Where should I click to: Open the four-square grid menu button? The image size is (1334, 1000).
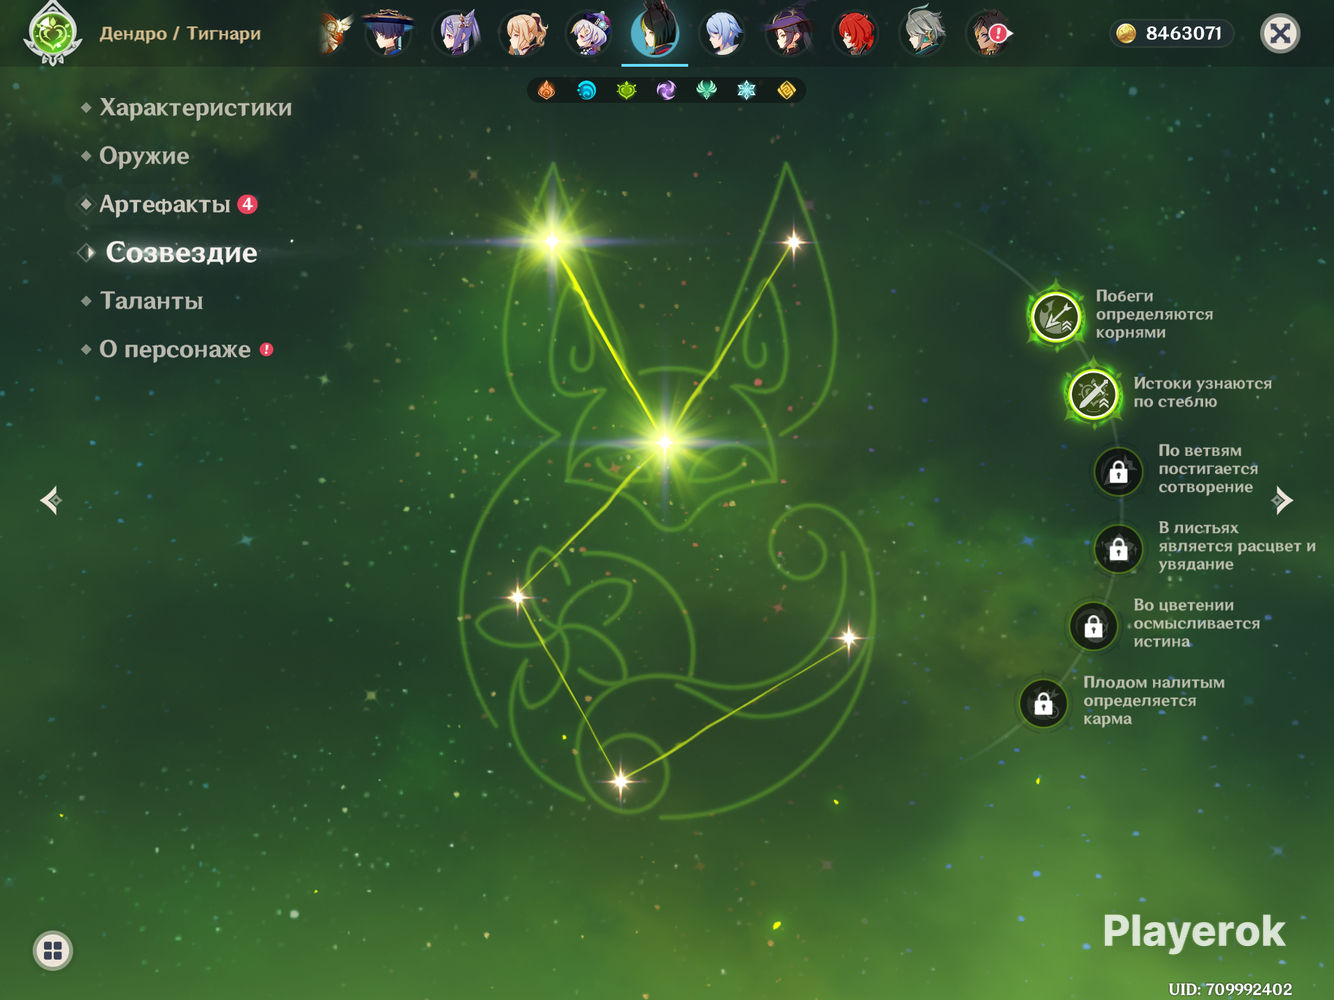click(x=53, y=950)
